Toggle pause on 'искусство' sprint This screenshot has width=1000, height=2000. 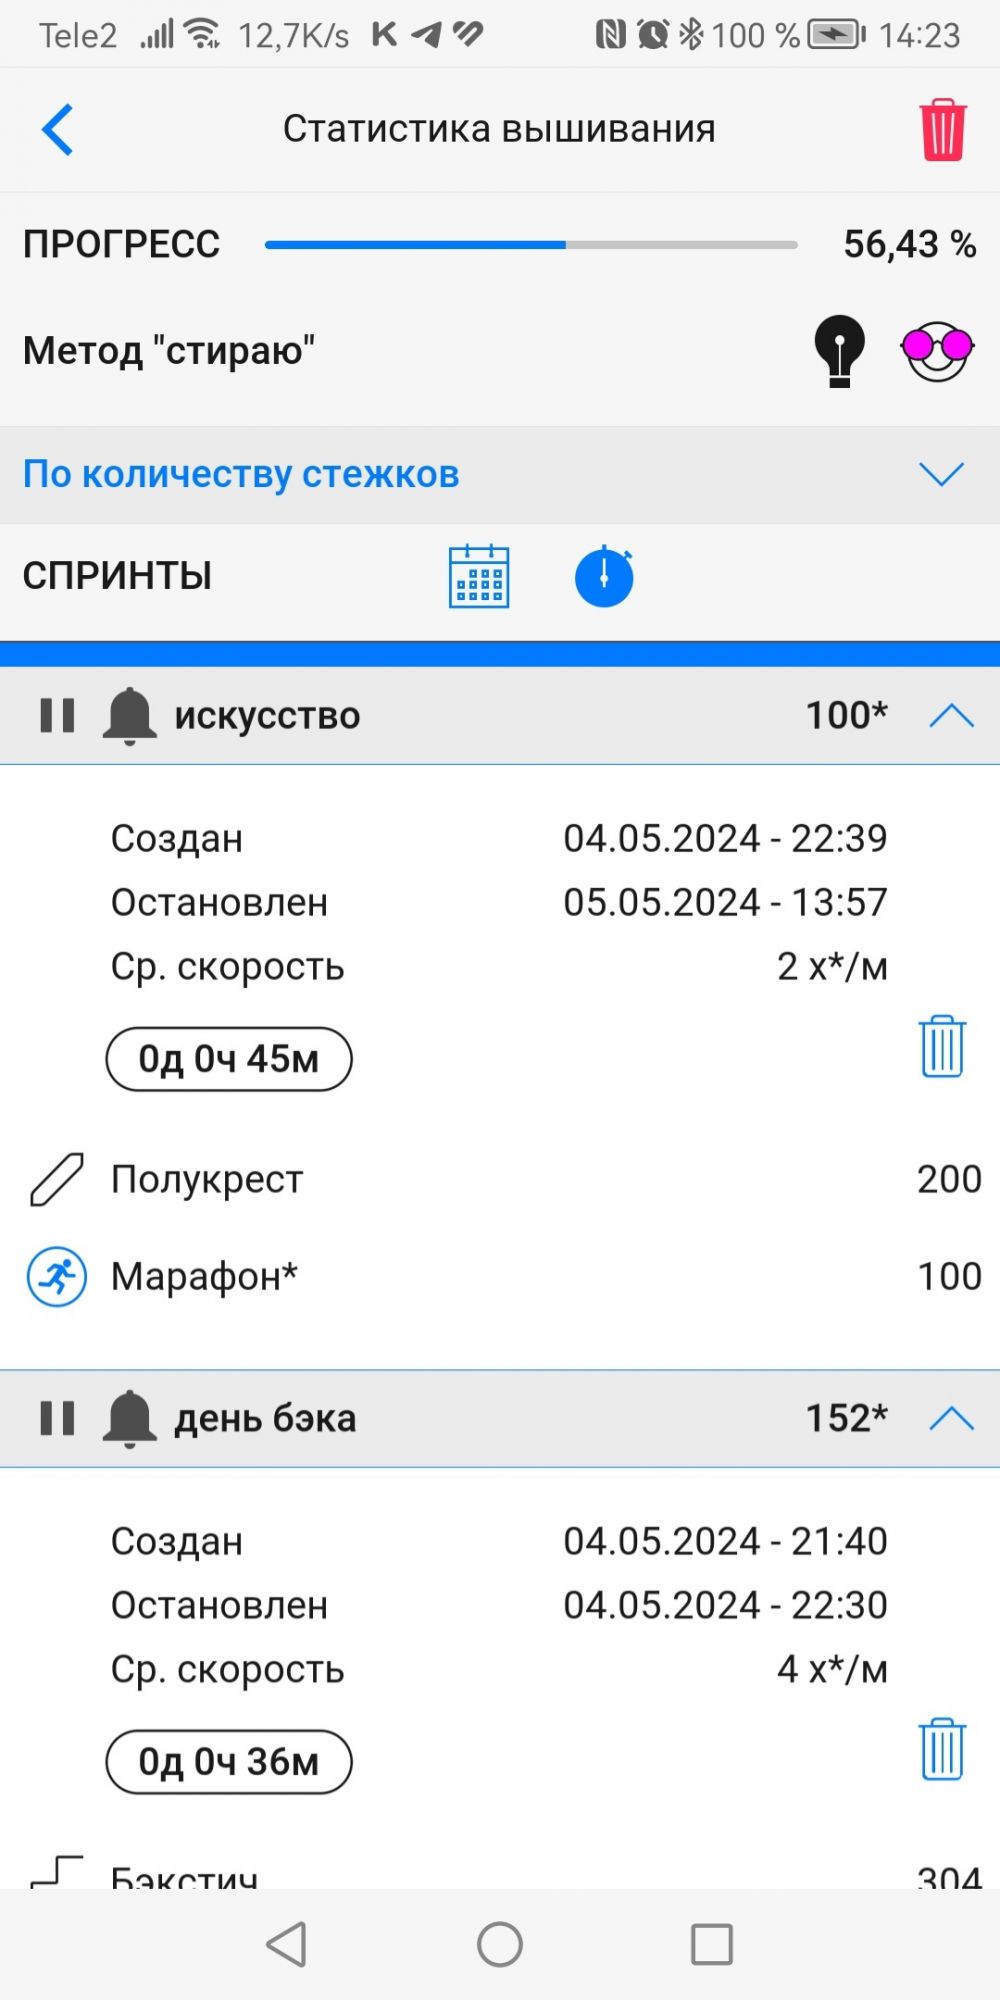pyautogui.click(x=57, y=716)
